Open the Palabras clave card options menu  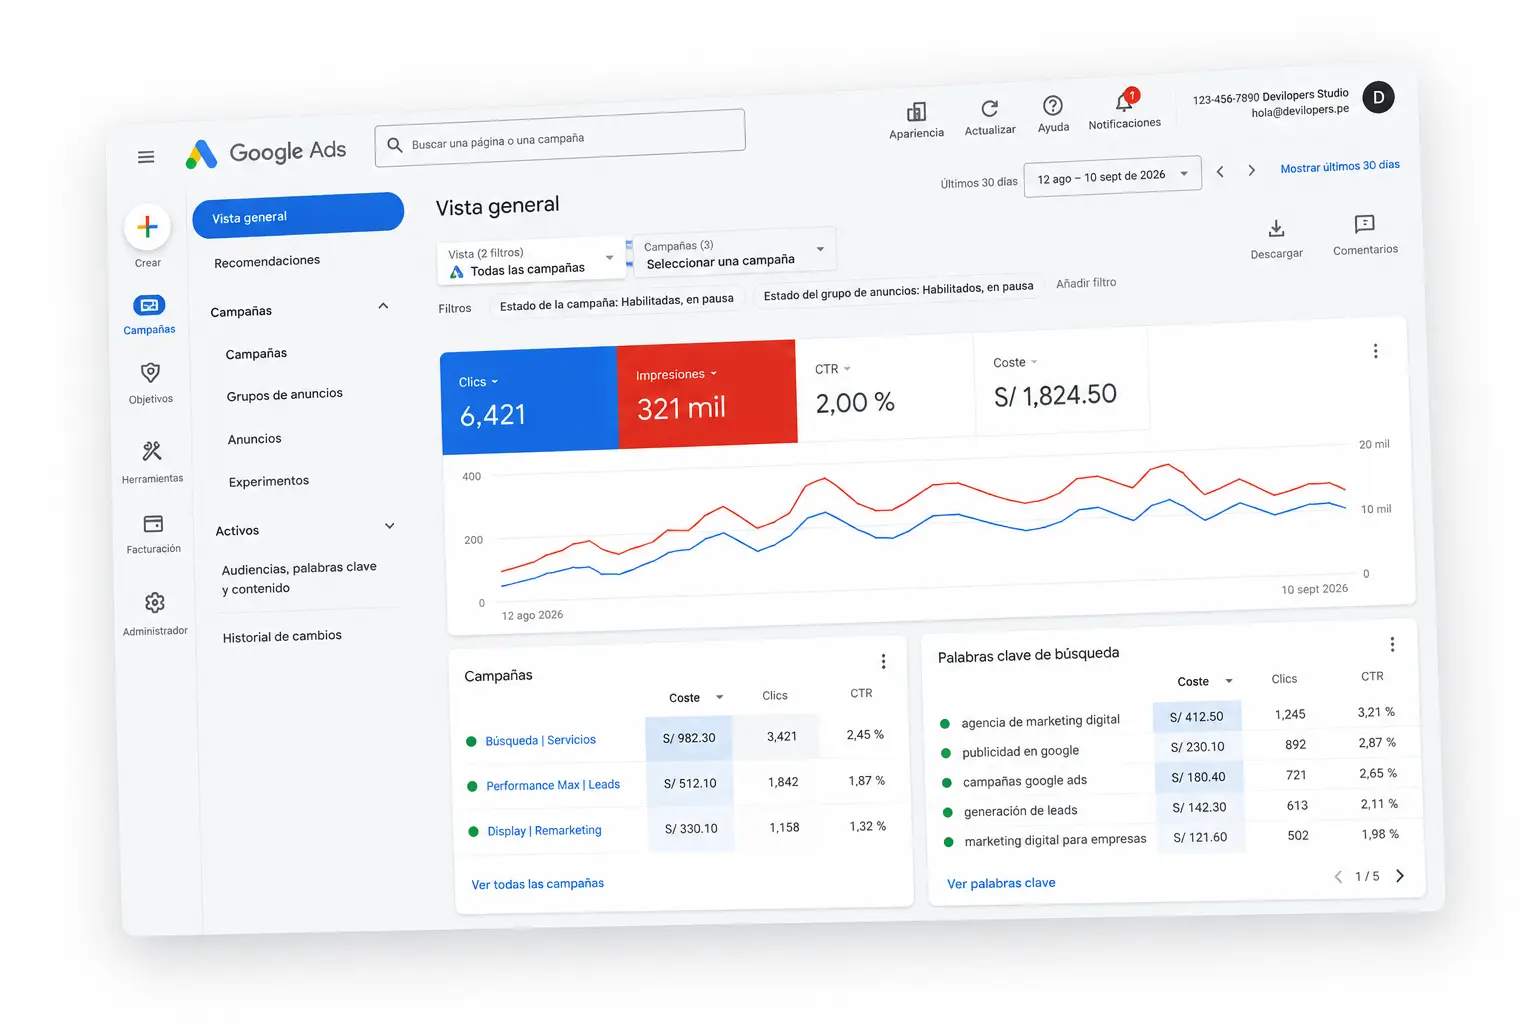pyautogui.click(x=1392, y=645)
